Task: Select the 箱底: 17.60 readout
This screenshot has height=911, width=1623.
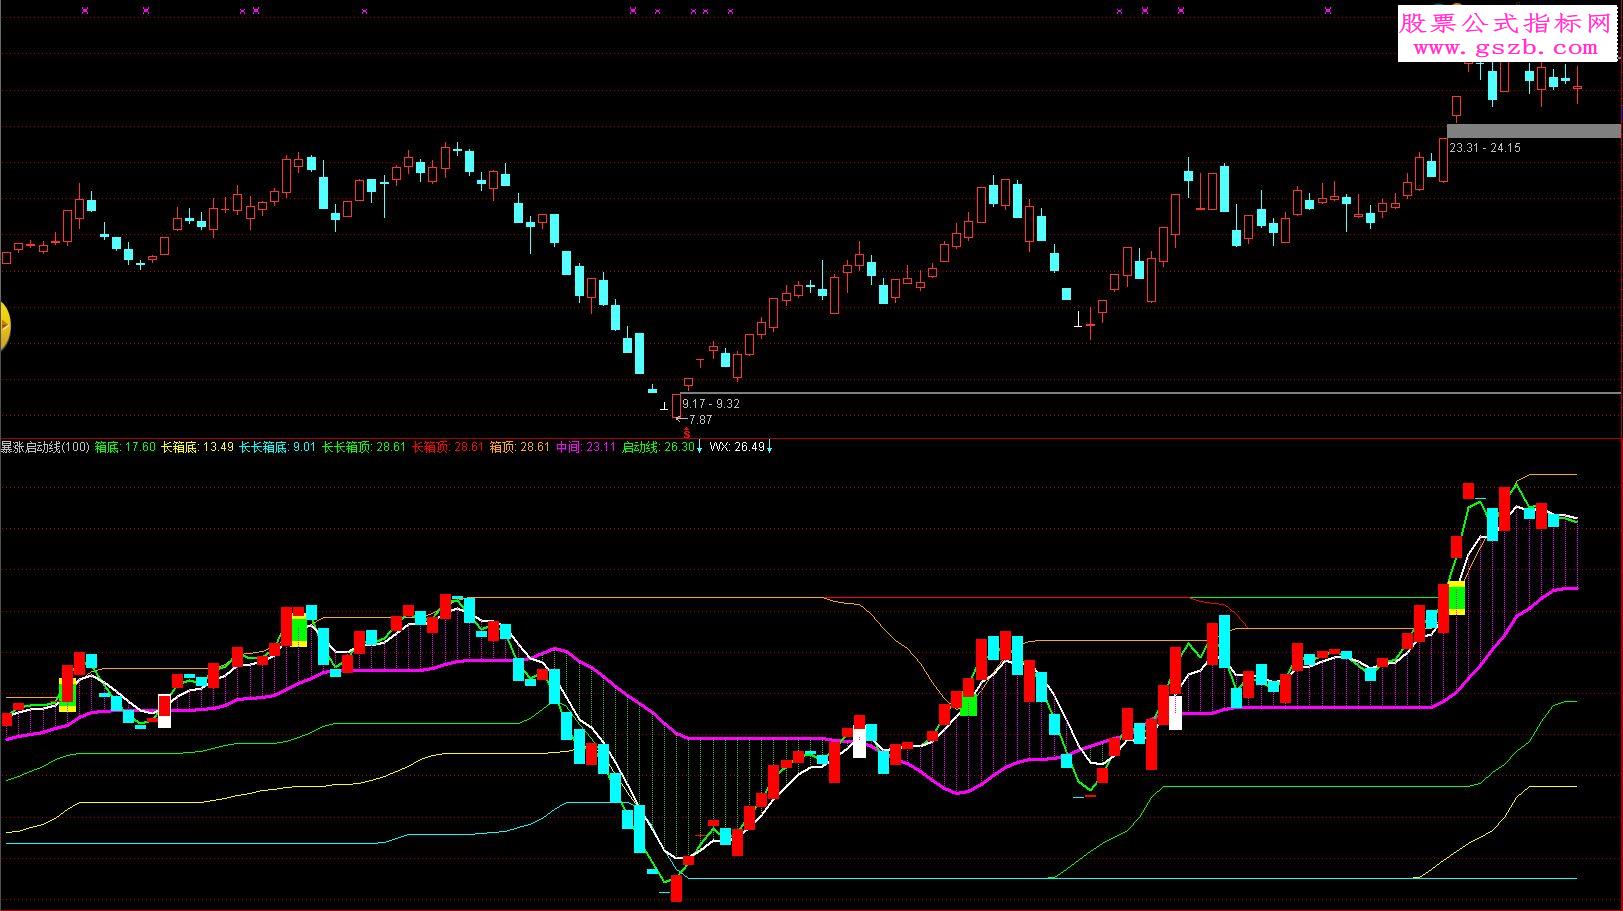Action: coord(125,447)
